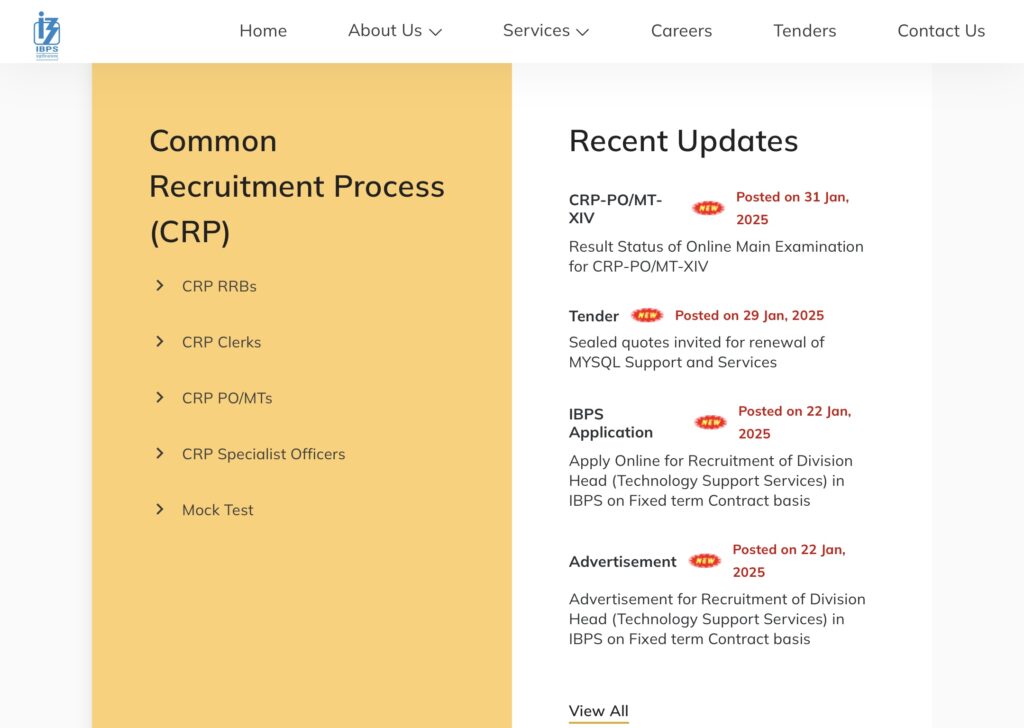Click the Advertisement update heading
This screenshot has height=728, width=1024.
coord(622,562)
